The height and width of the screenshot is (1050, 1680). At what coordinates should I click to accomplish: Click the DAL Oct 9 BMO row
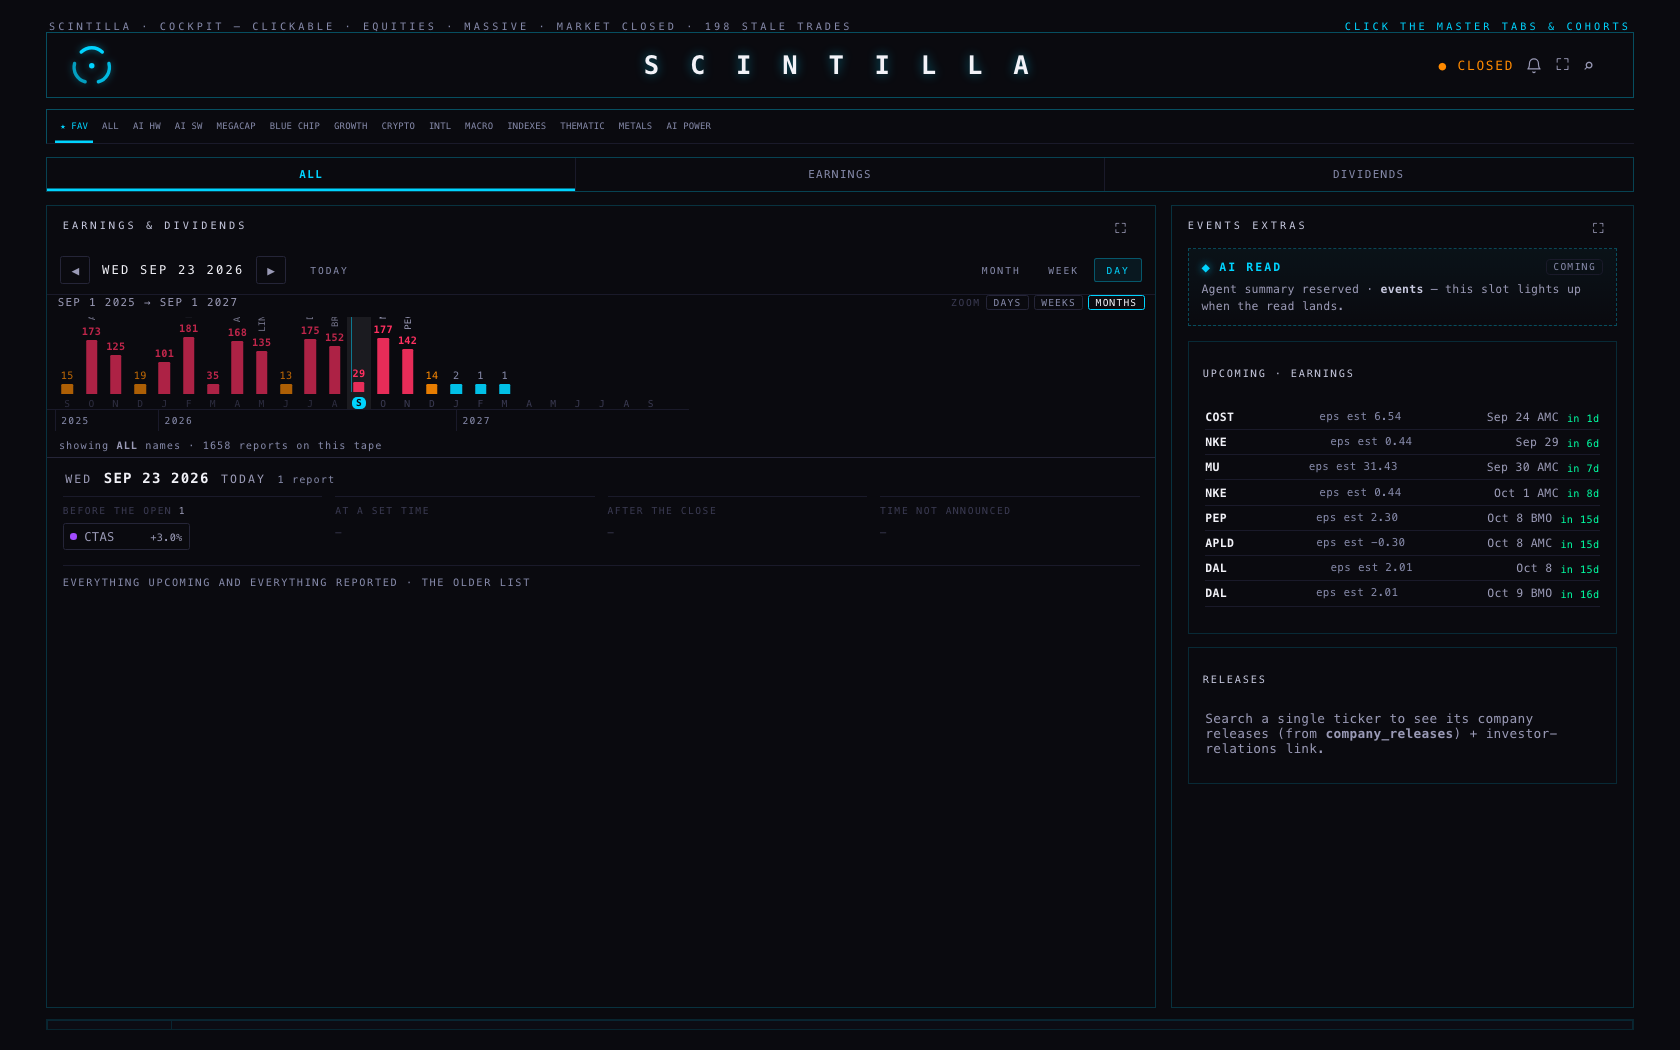click(x=1402, y=593)
